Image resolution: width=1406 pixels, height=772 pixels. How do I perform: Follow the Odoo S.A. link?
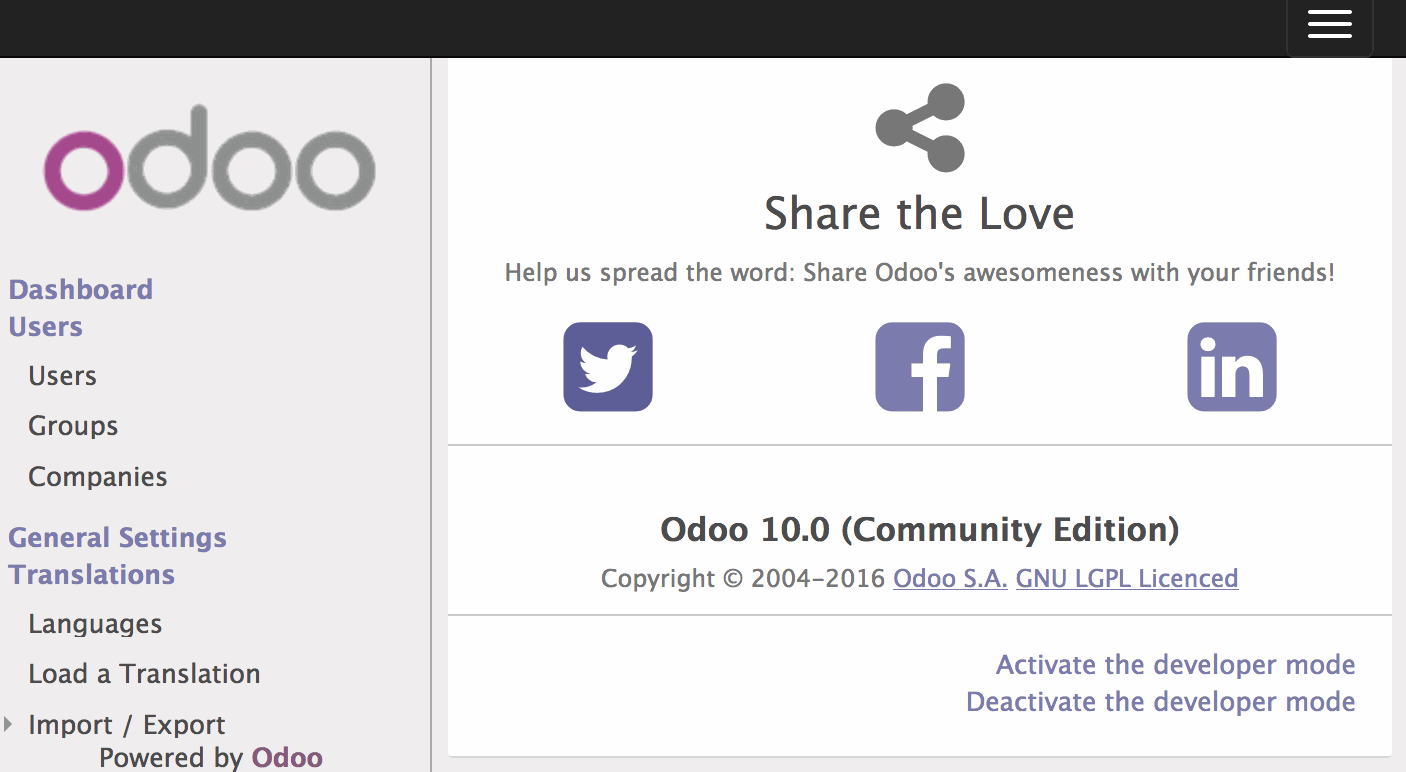(950, 578)
